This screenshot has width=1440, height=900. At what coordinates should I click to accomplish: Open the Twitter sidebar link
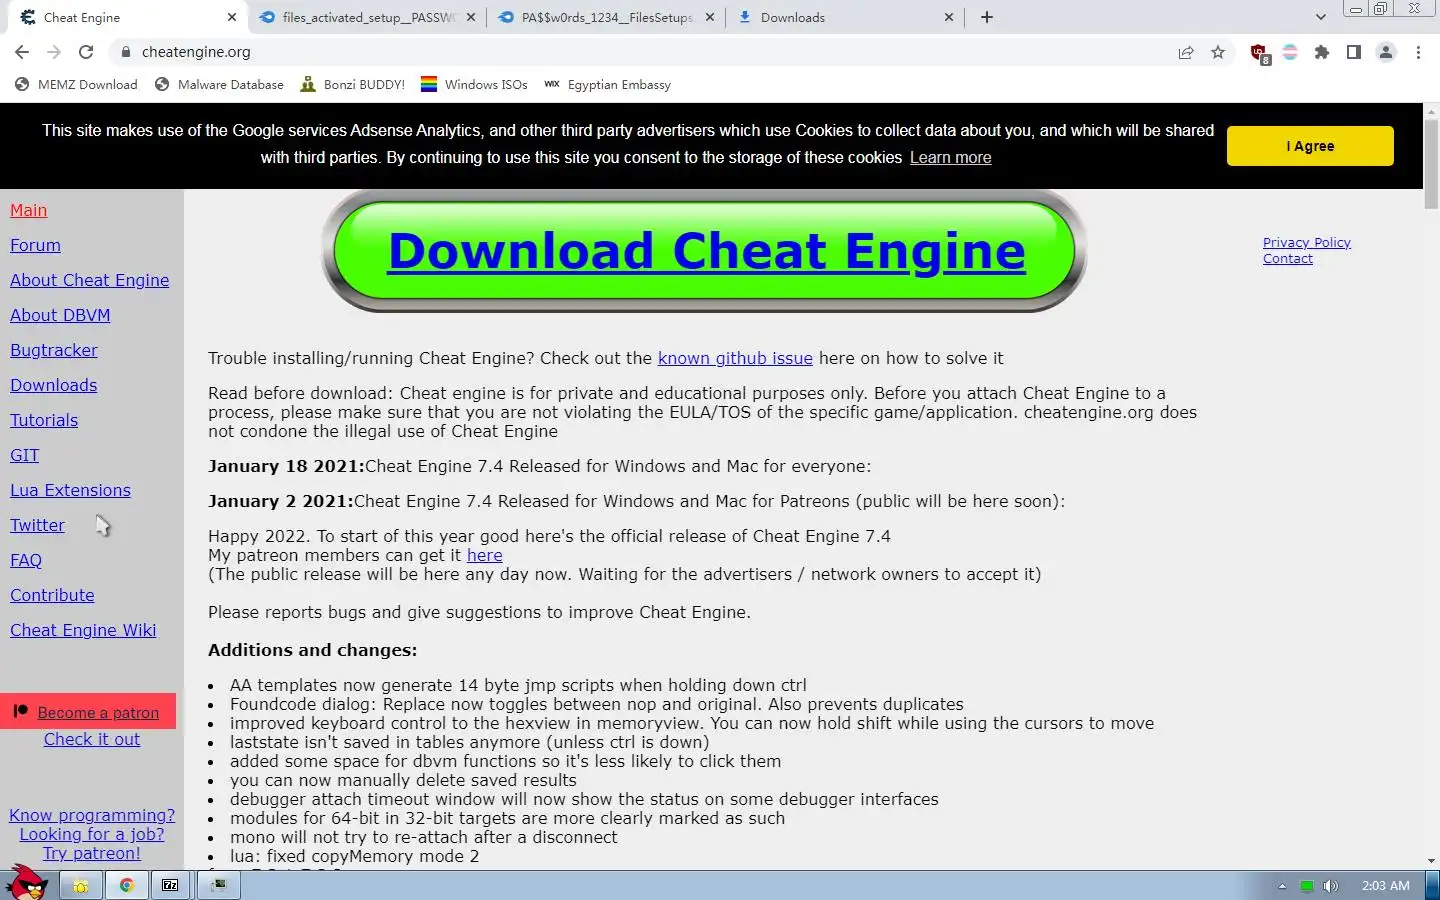coord(37,525)
